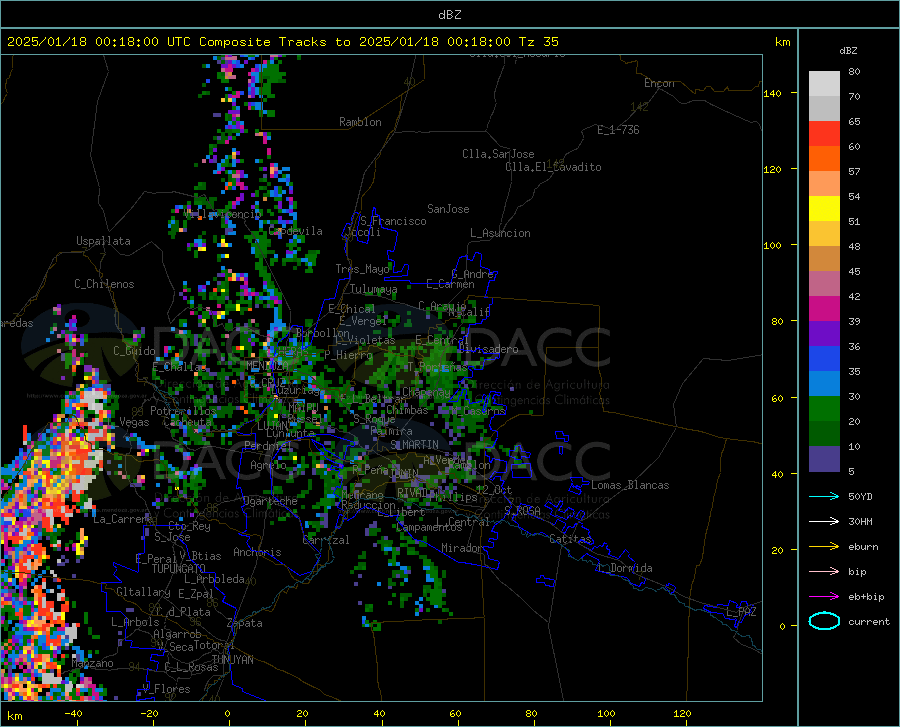Select the light grey 70-80 dBZ color band
This screenshot has width=900, height=727.
824,84
